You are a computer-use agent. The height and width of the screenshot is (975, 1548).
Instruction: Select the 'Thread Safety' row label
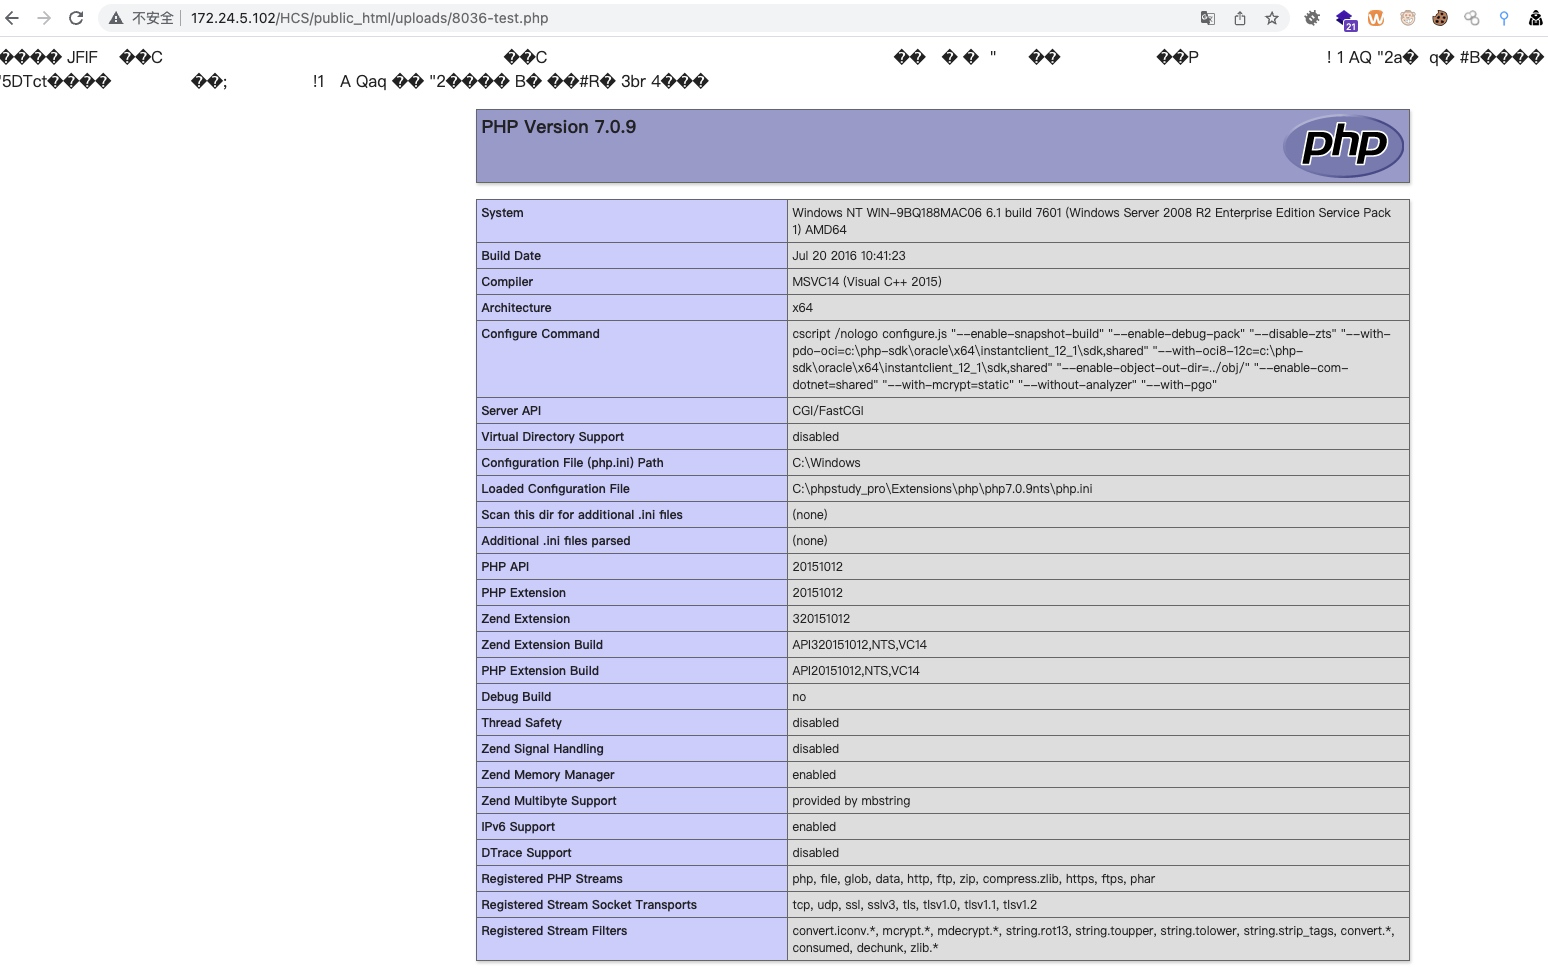coord(521,723)
